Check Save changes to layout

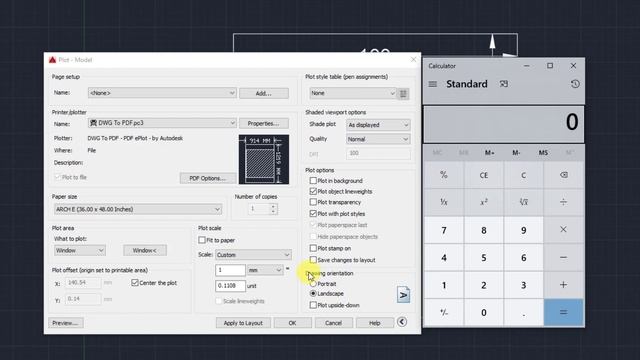(313, 260)
